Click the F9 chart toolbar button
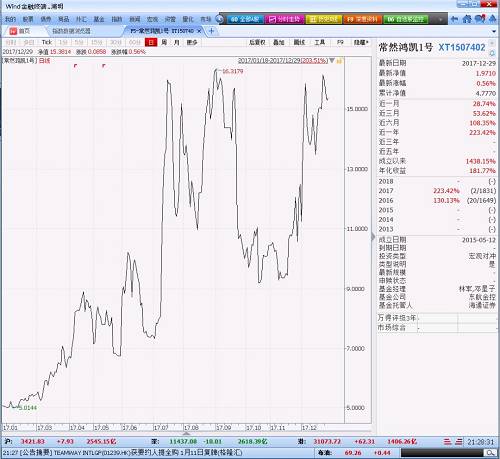 click(x=340, y=42)
